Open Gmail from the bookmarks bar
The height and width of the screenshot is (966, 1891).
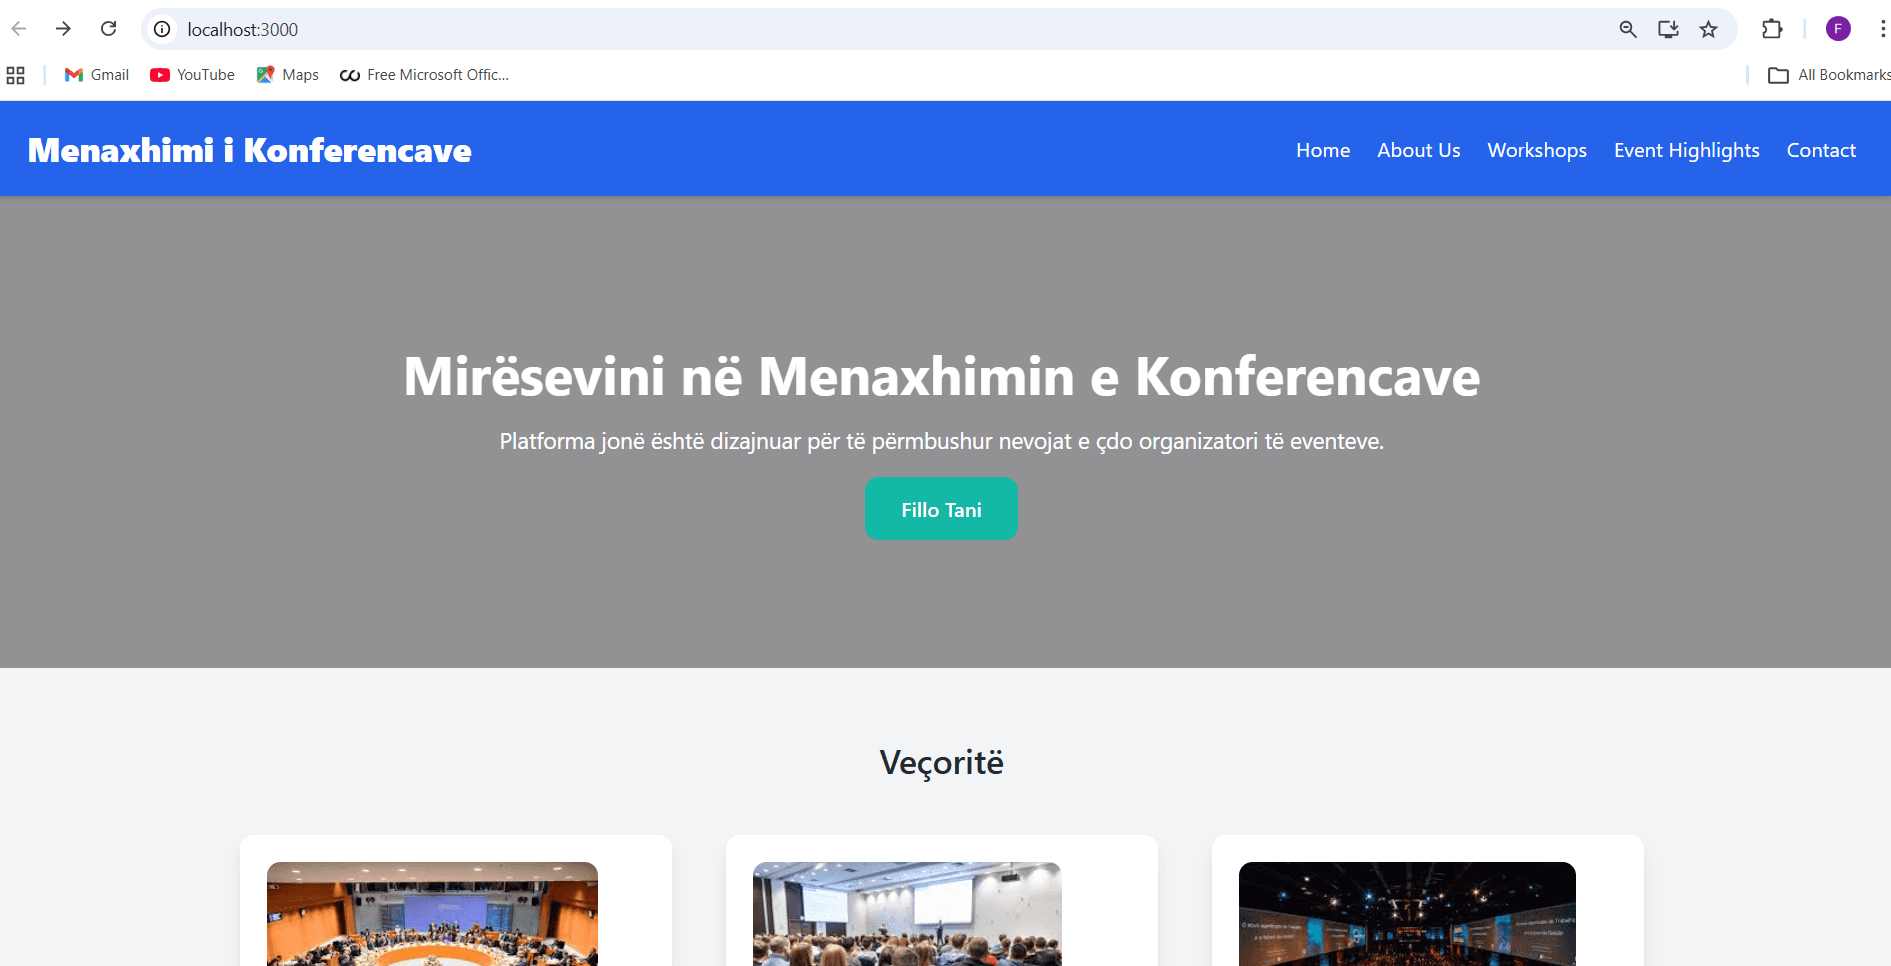coord(95,74)
